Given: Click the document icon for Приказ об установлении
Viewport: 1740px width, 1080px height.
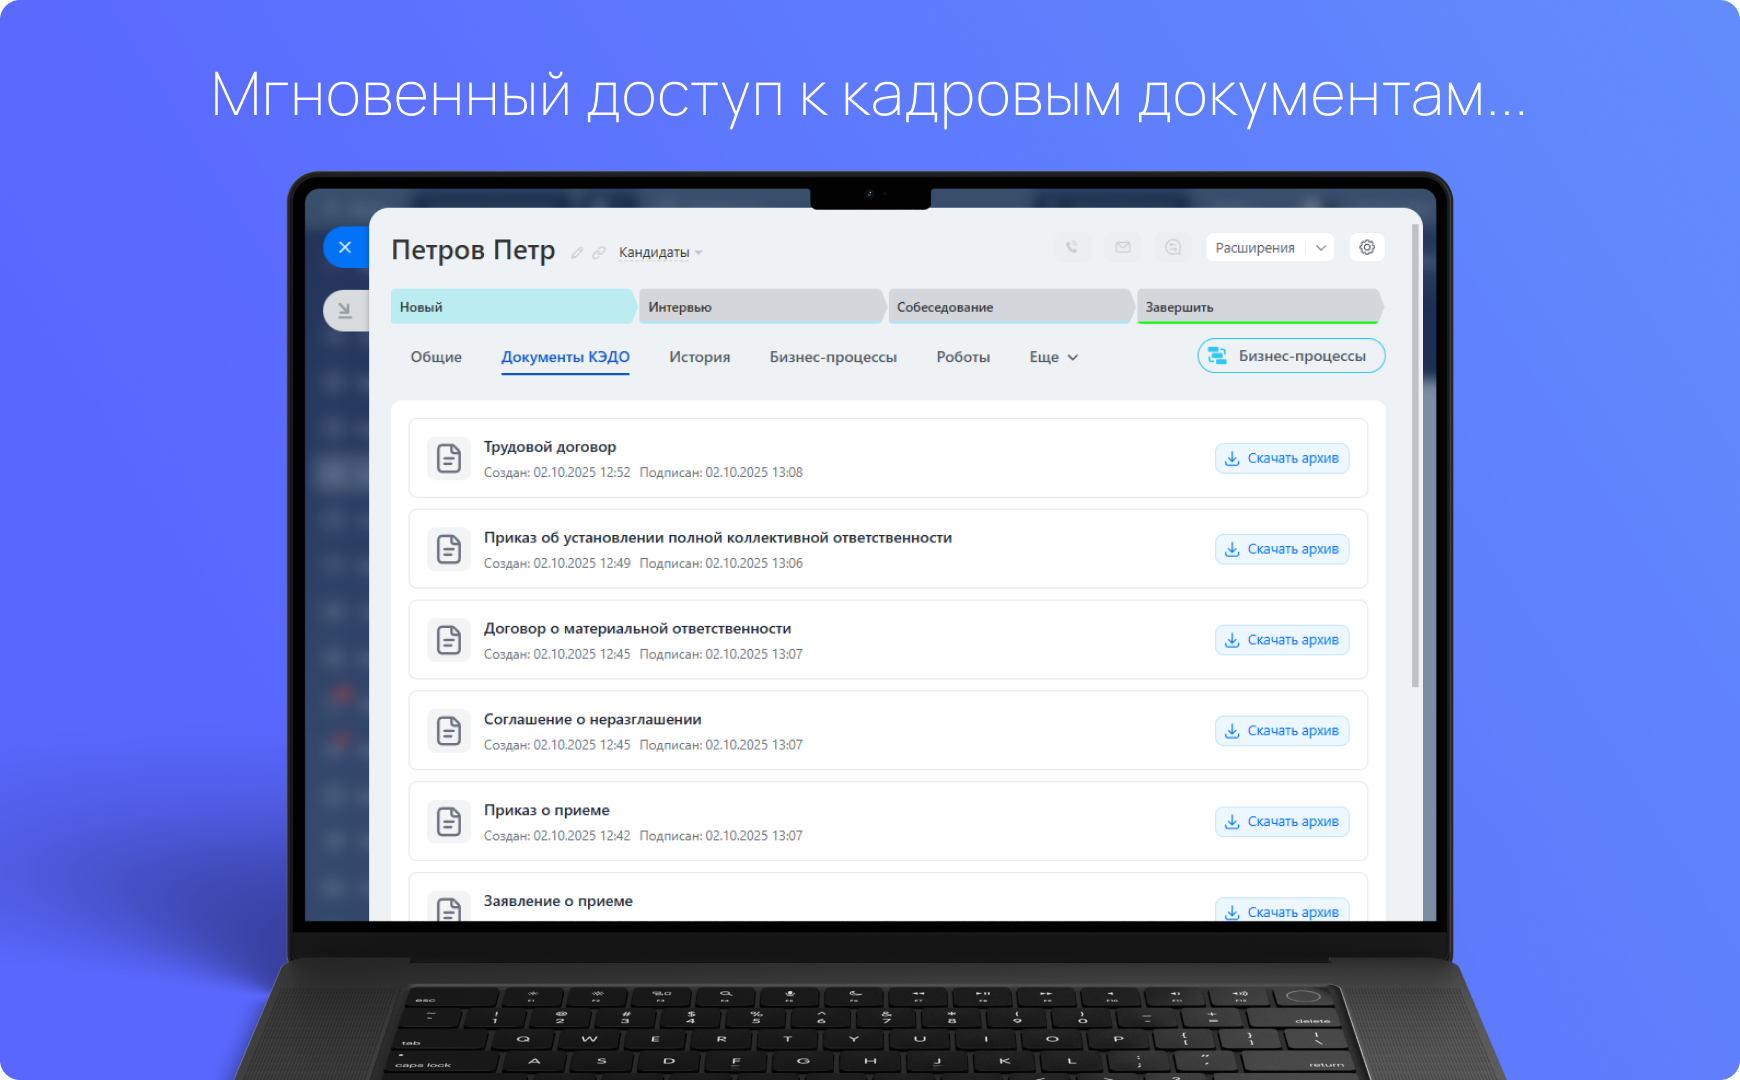Looking at the screenshot, I should (x=449, y=549).
